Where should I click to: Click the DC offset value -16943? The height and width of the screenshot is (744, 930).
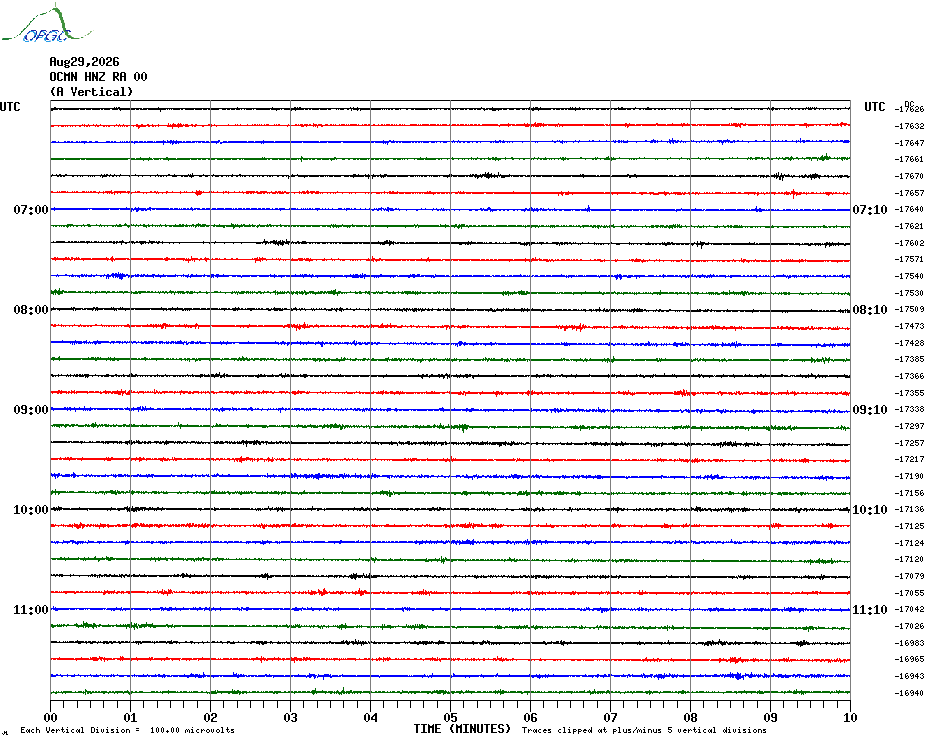[910, 676]
